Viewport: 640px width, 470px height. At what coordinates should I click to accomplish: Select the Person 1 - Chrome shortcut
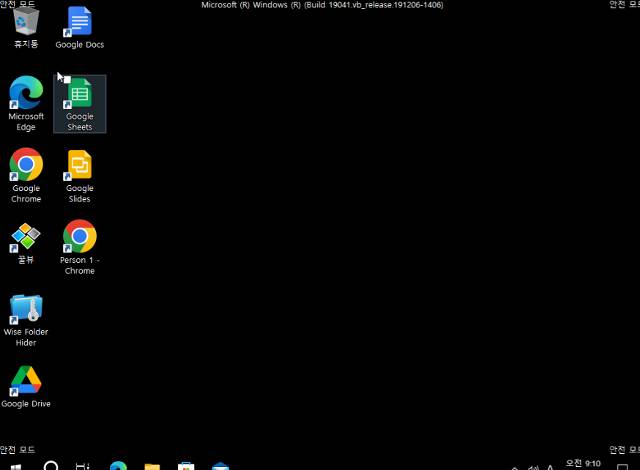pyautogui.click(x=80, y=247)
